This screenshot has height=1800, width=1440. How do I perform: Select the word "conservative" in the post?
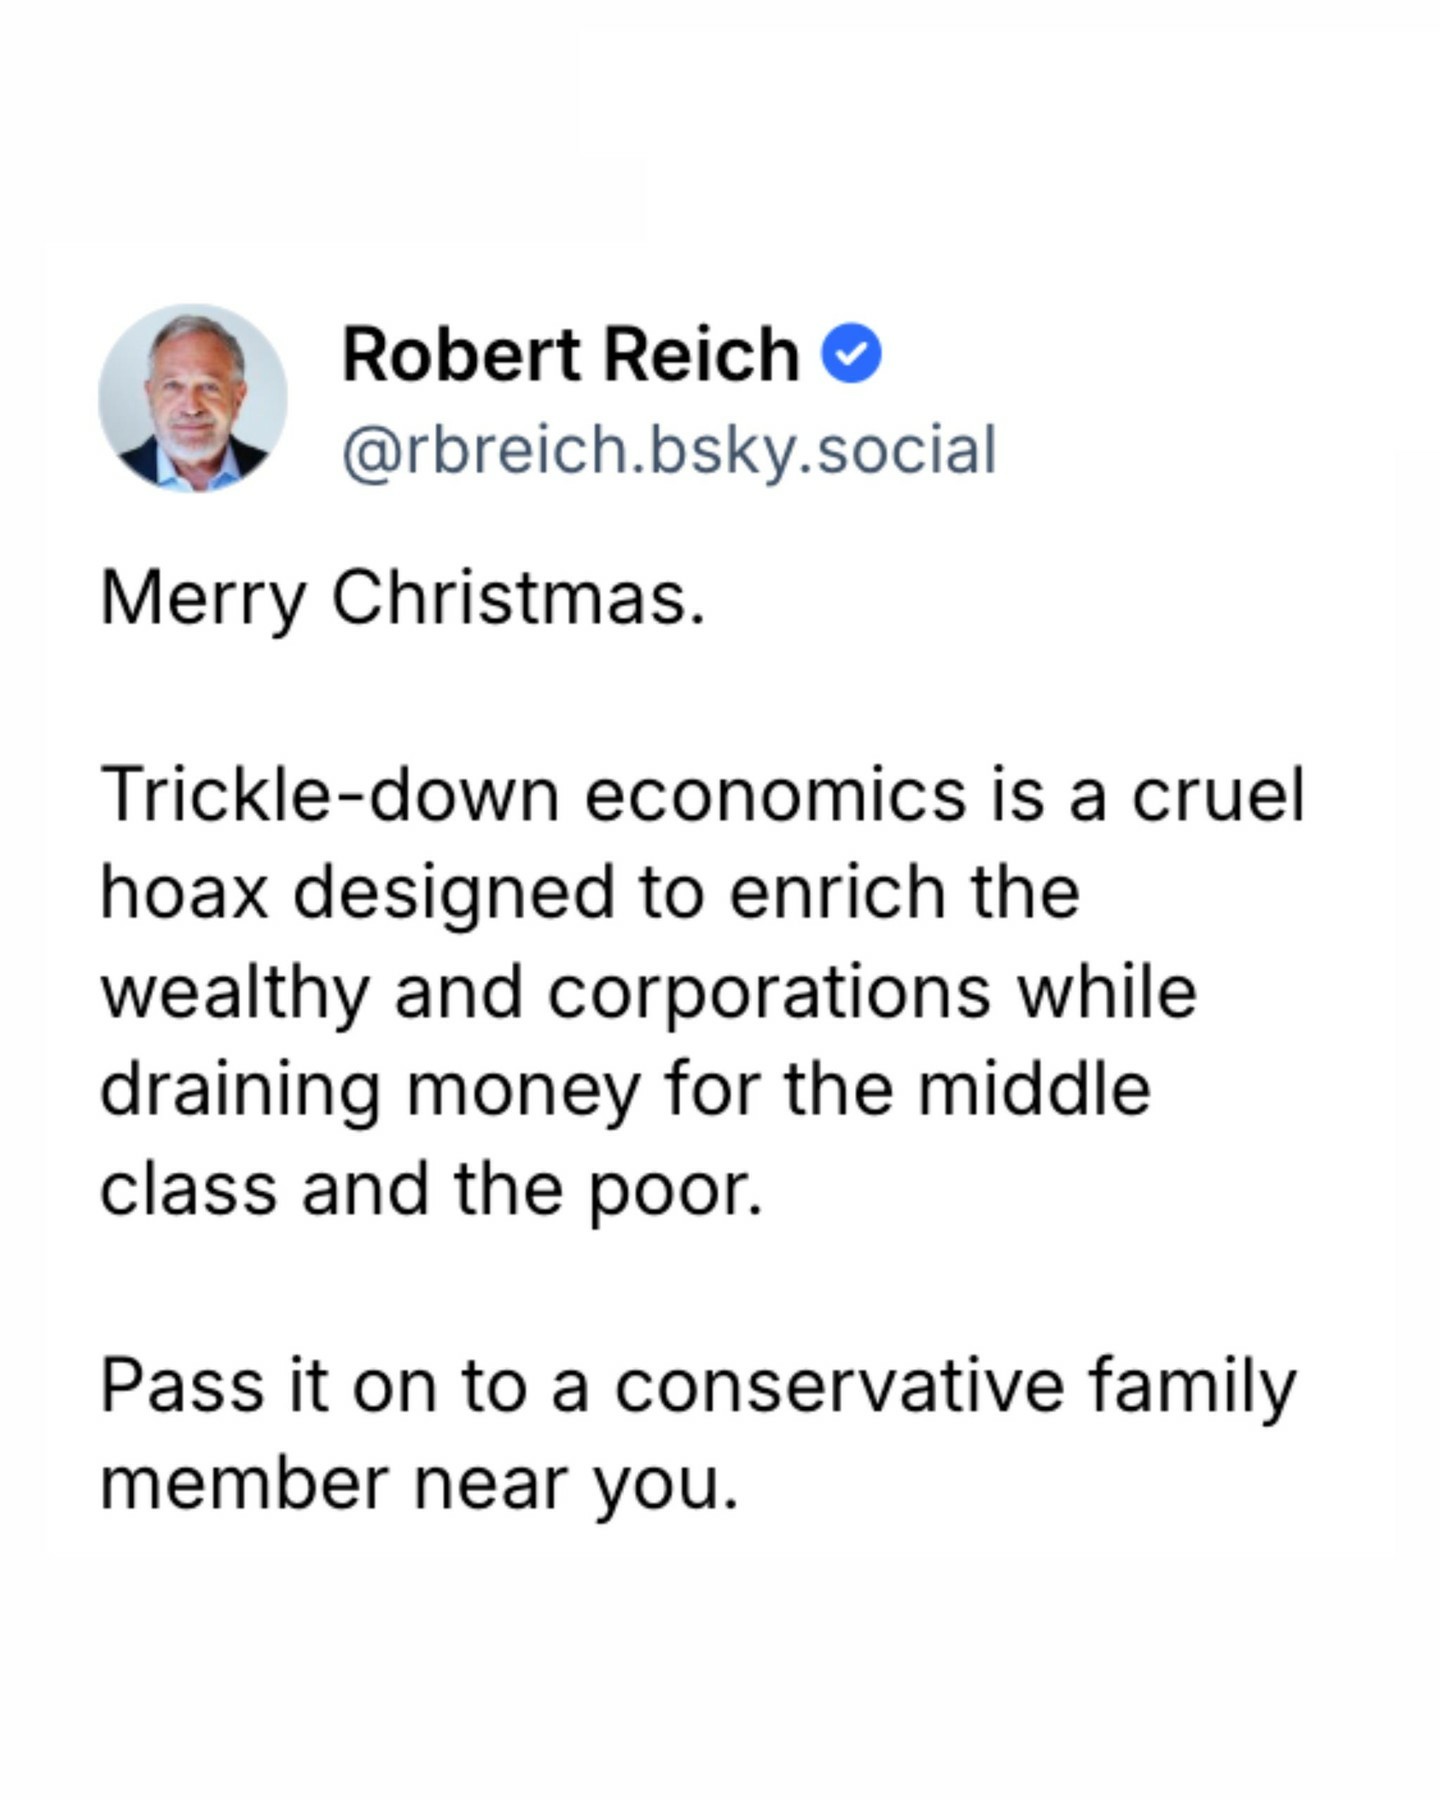tap(839, 1386)
